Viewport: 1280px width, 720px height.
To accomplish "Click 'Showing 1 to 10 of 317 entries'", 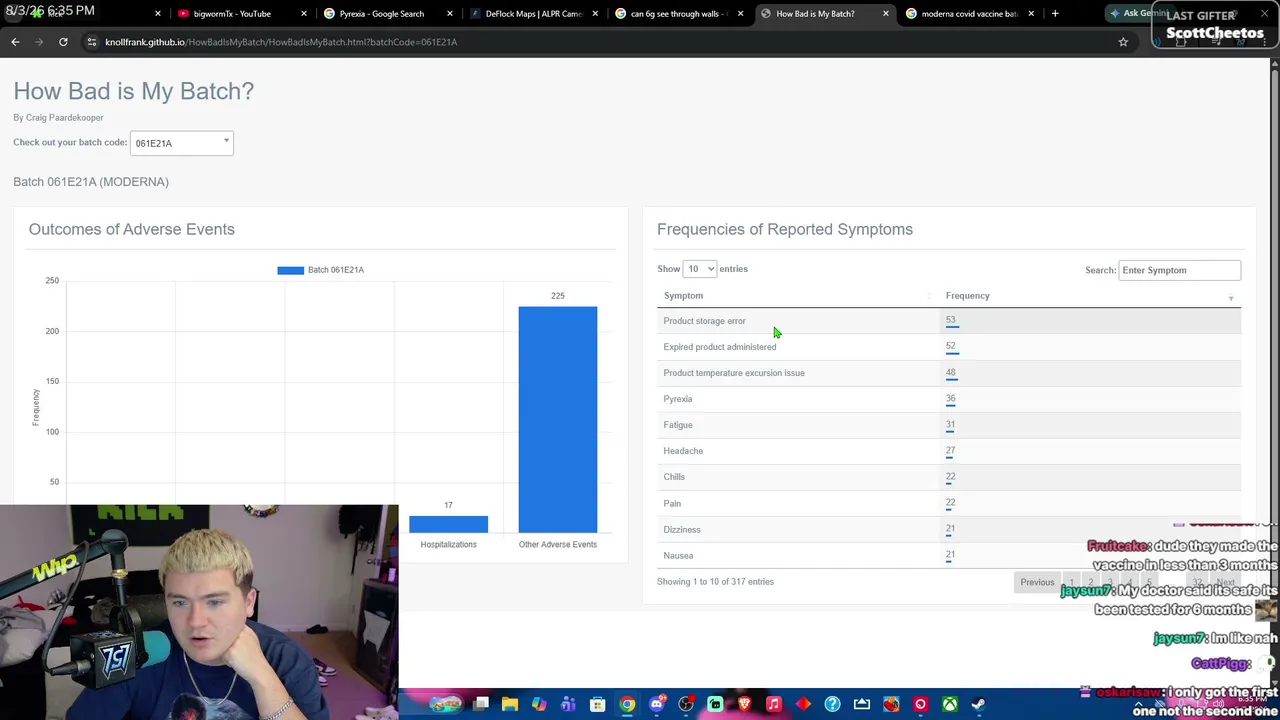I will click(715, 582).
